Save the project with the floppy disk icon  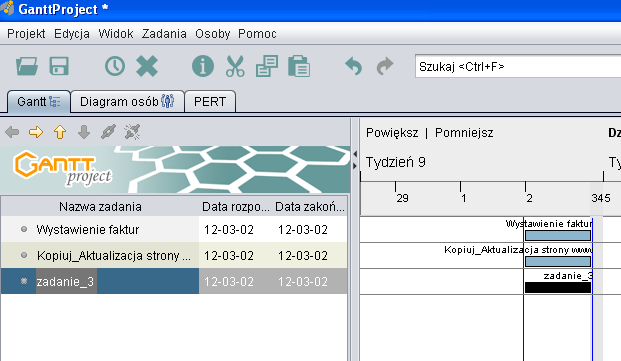[59, 66]
